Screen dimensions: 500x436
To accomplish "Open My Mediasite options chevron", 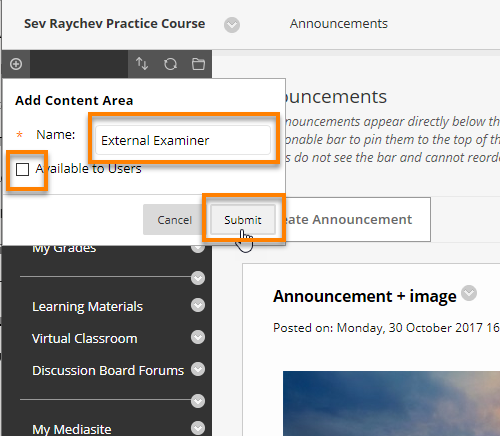I will point(198,428).
